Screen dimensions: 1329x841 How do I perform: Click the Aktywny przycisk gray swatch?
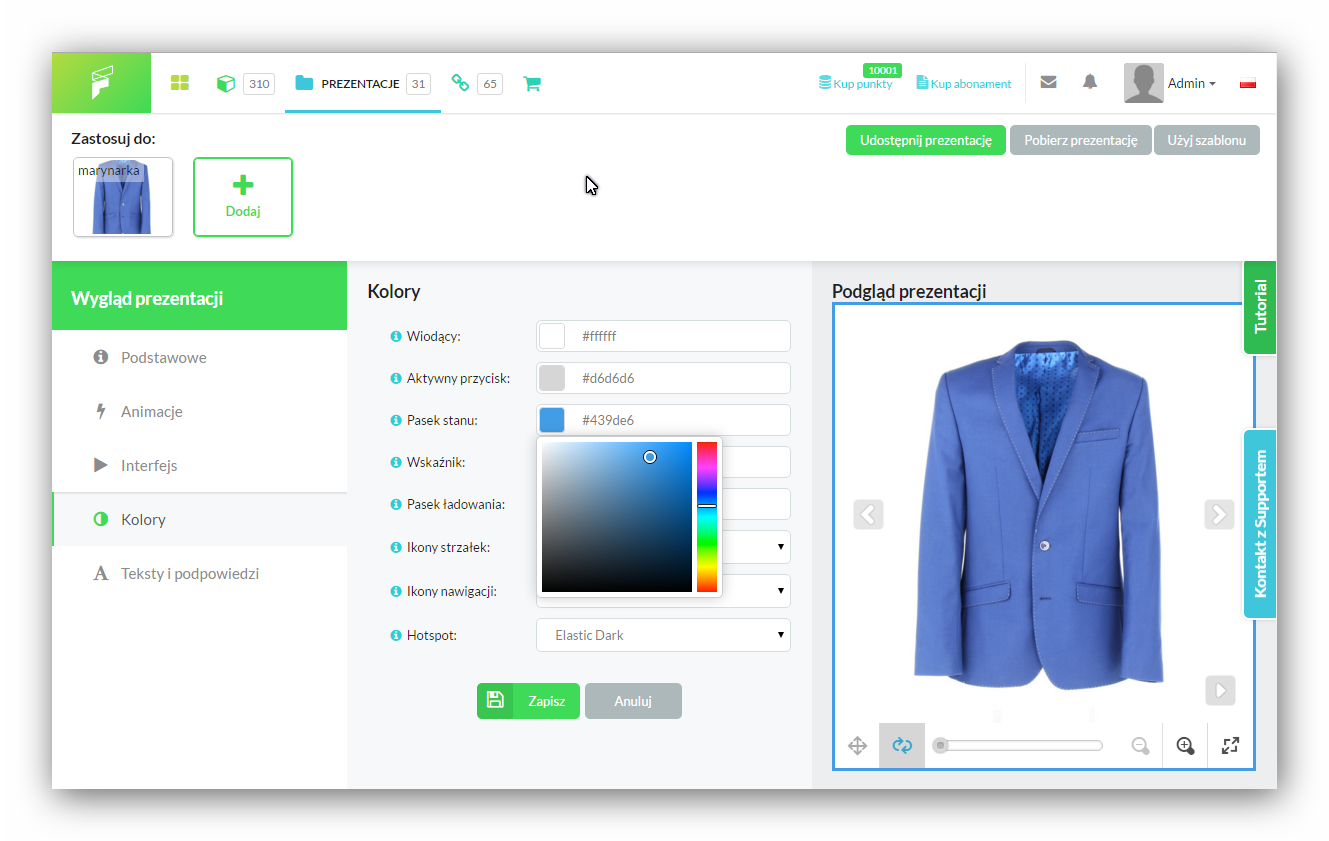[x=552, y=378]
